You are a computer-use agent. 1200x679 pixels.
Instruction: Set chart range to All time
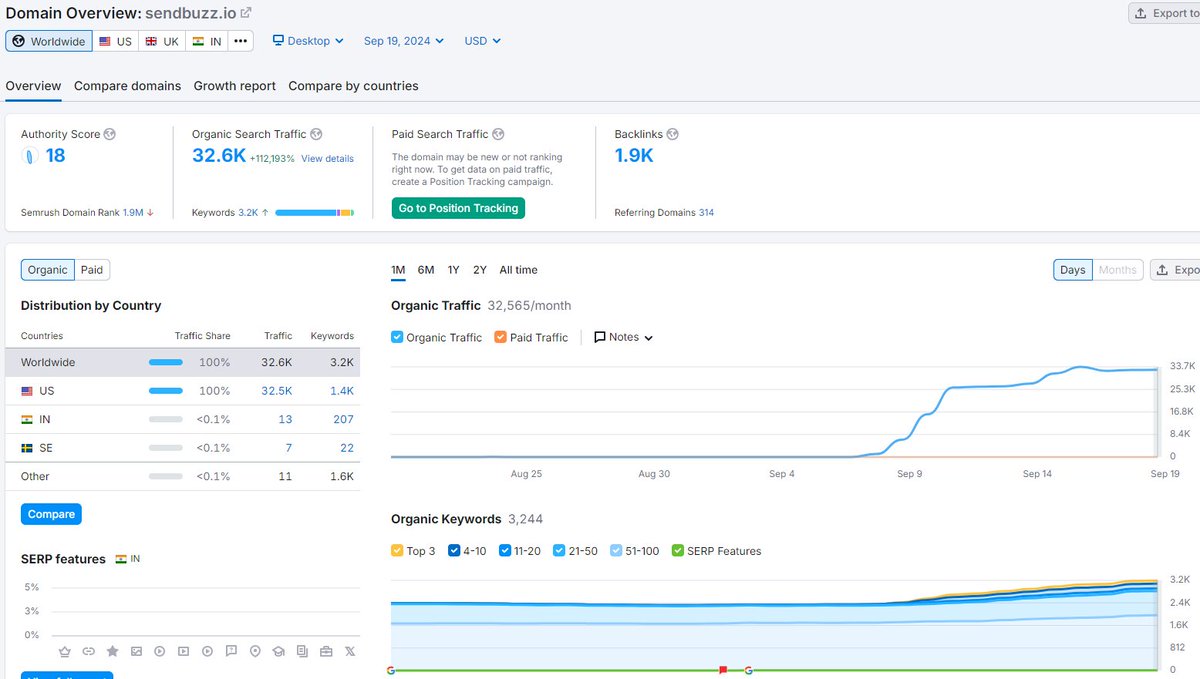(518, 270)
